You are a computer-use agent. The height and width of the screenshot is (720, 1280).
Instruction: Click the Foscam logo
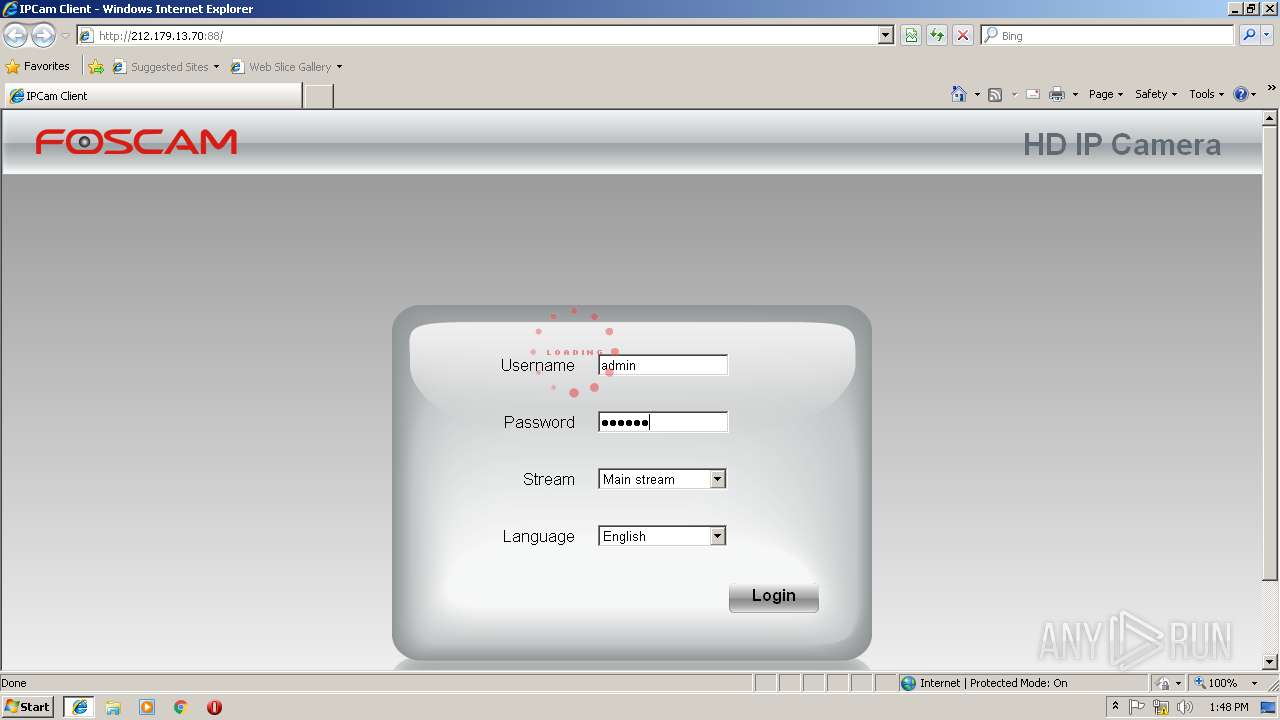(x=136, y=142)
